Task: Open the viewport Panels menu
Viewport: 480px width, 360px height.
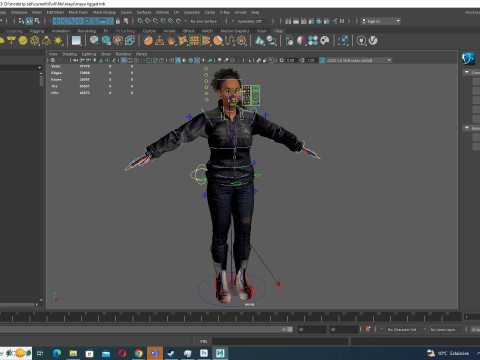Action: click(x=141, y=54)
